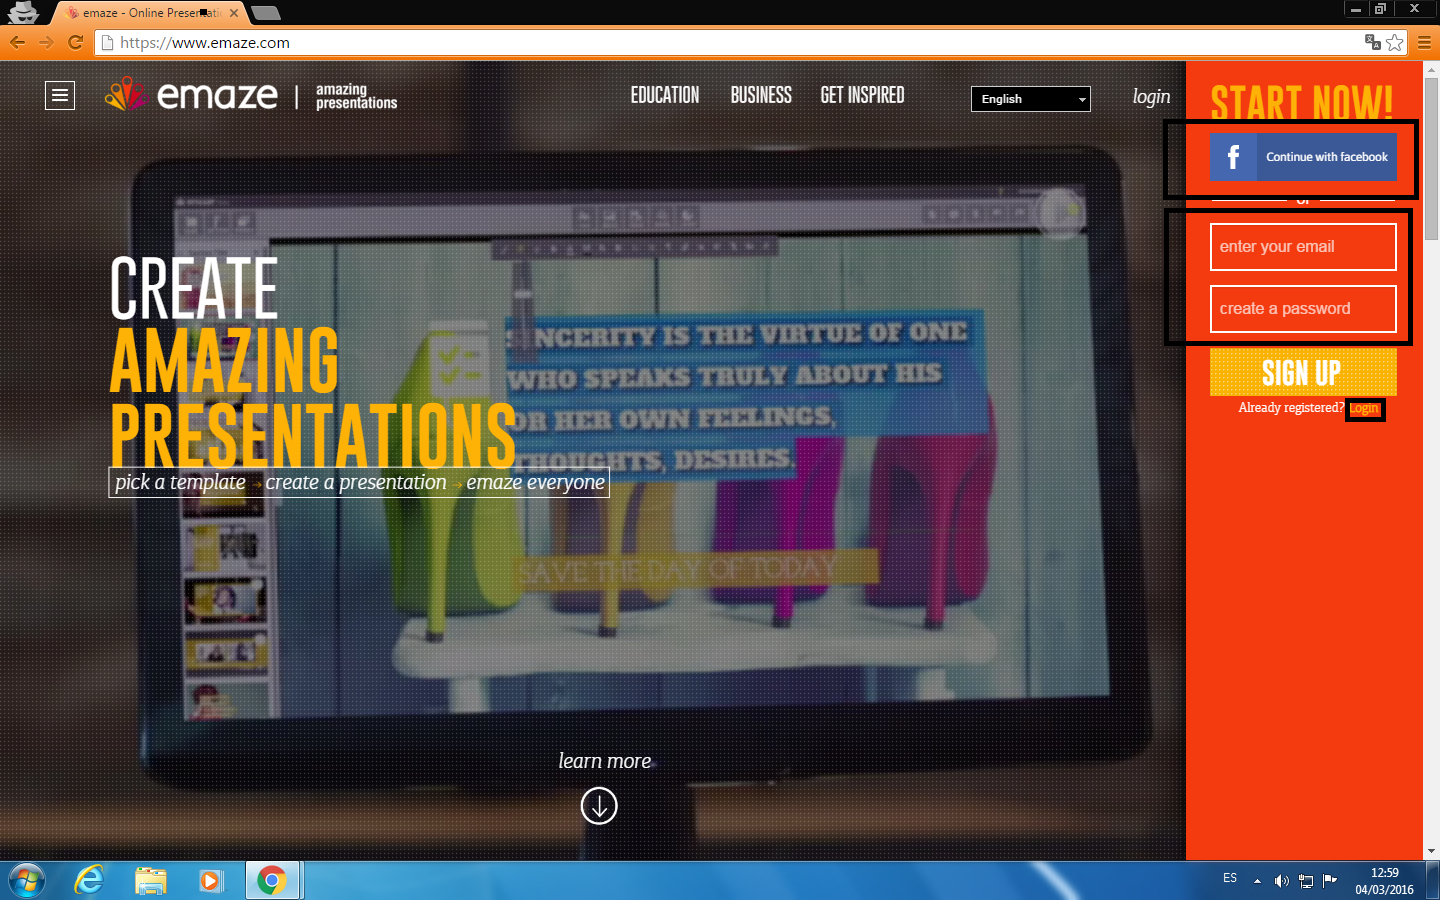Click scrollbar down arrow
This screenshot has height=900, width=1440.
(1431, 852)
